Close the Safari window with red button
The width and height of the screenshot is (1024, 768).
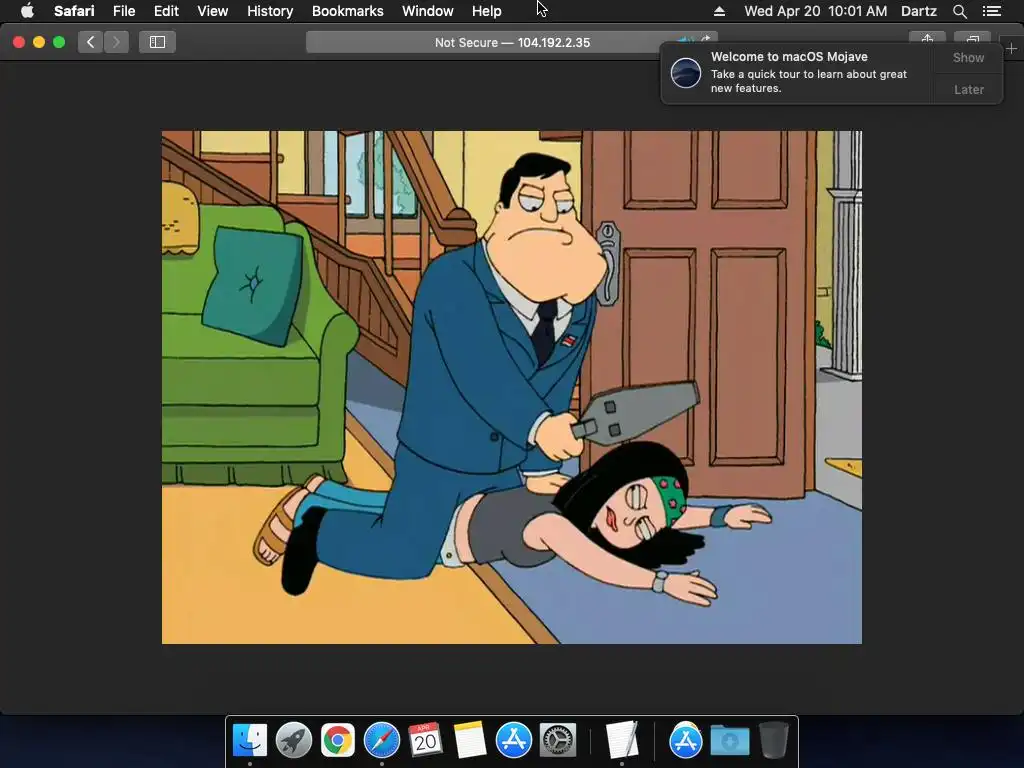pyautogui.click(x=19, y=42)
